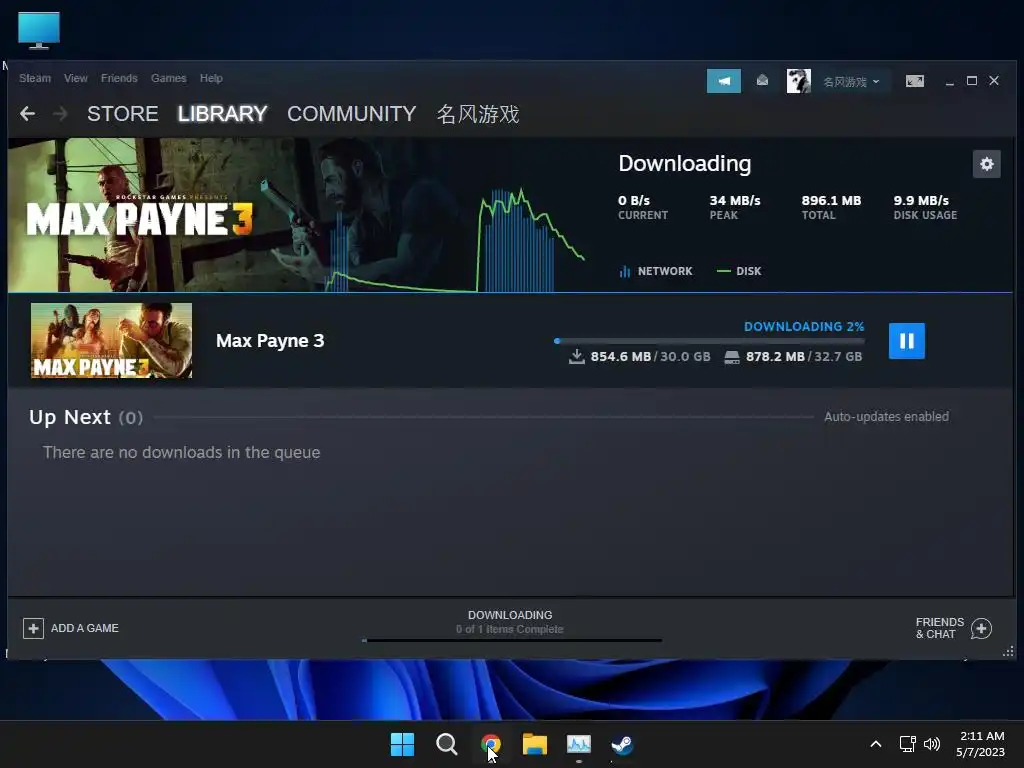1024x768 pixels.
Task: Open the Windows Start button
Action: coord(402,744)
